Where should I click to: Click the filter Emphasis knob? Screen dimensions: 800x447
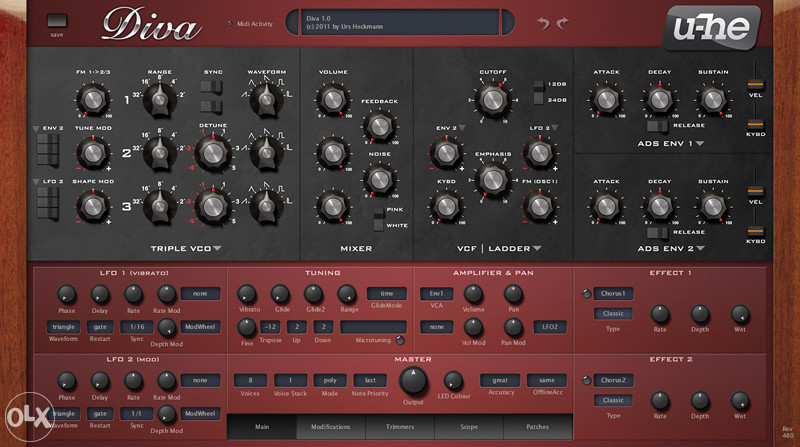[x=492, y=179]
